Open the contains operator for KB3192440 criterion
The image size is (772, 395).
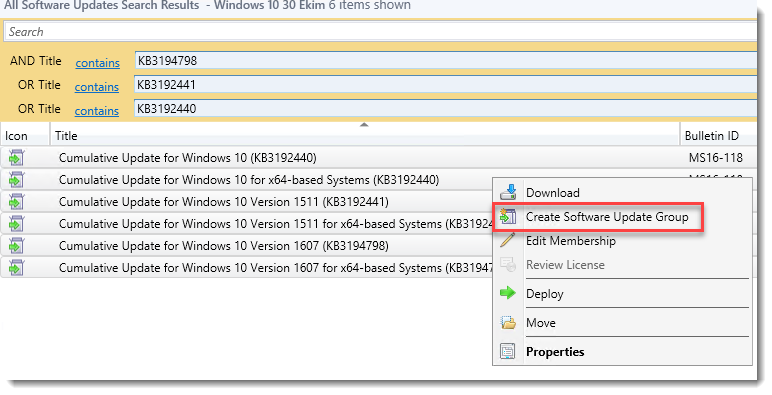(x=96, y=111)
